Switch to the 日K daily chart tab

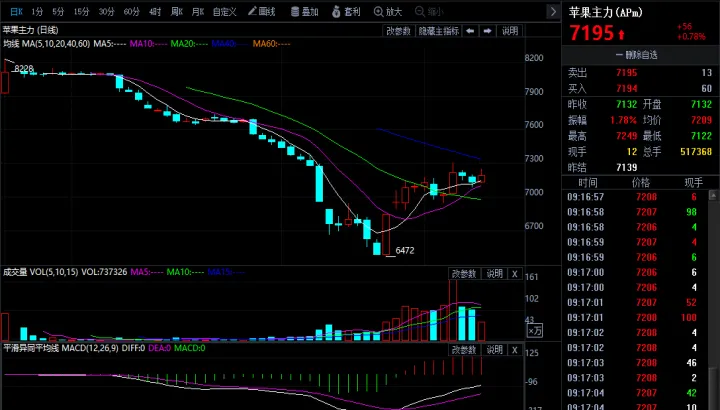(x=15, y=12)
